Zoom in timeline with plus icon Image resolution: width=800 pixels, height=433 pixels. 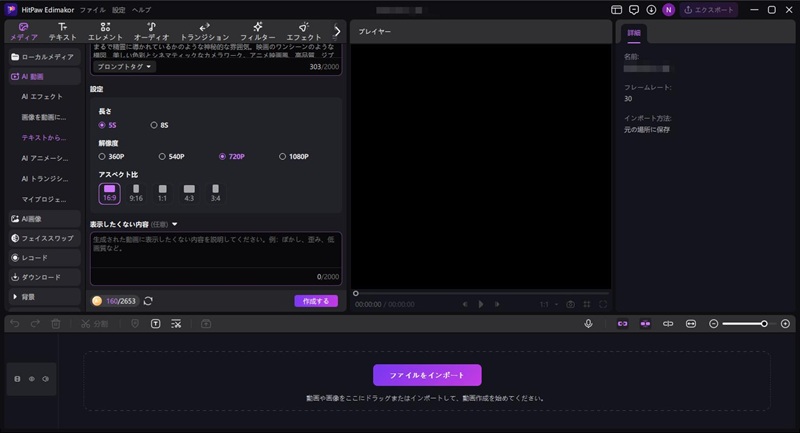(785, 324)
